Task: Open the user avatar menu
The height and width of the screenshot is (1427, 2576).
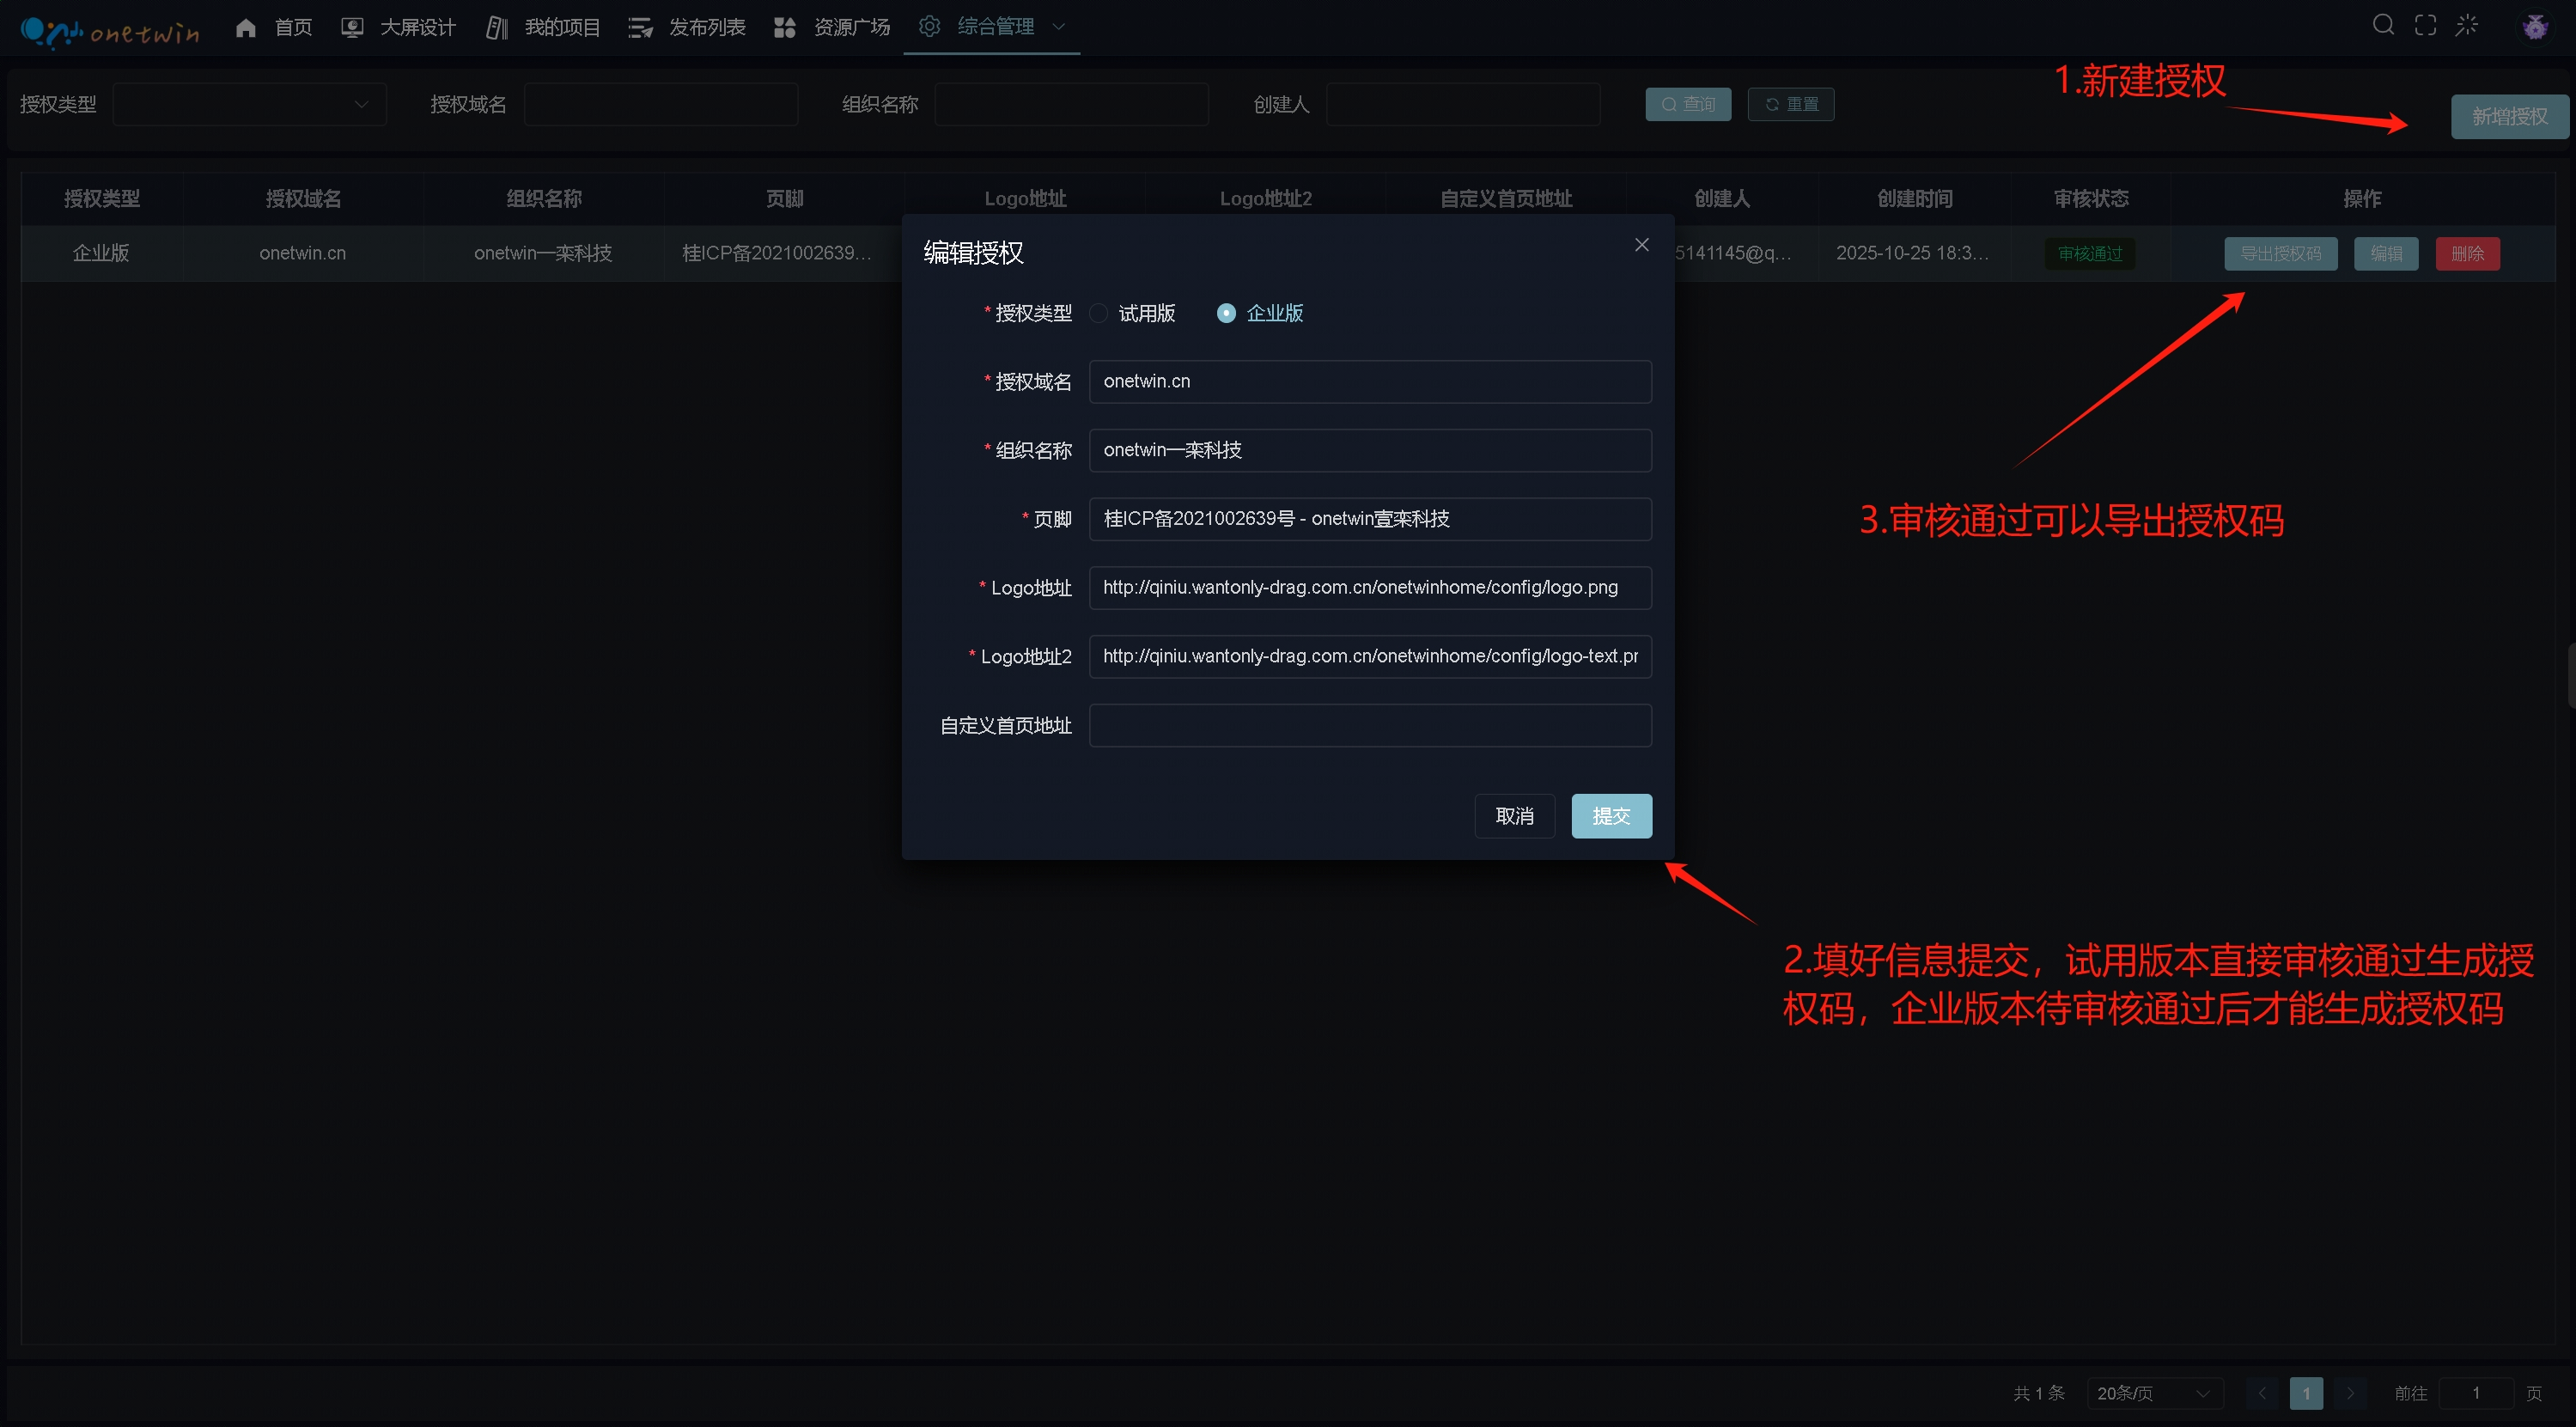Action: 2534,27
